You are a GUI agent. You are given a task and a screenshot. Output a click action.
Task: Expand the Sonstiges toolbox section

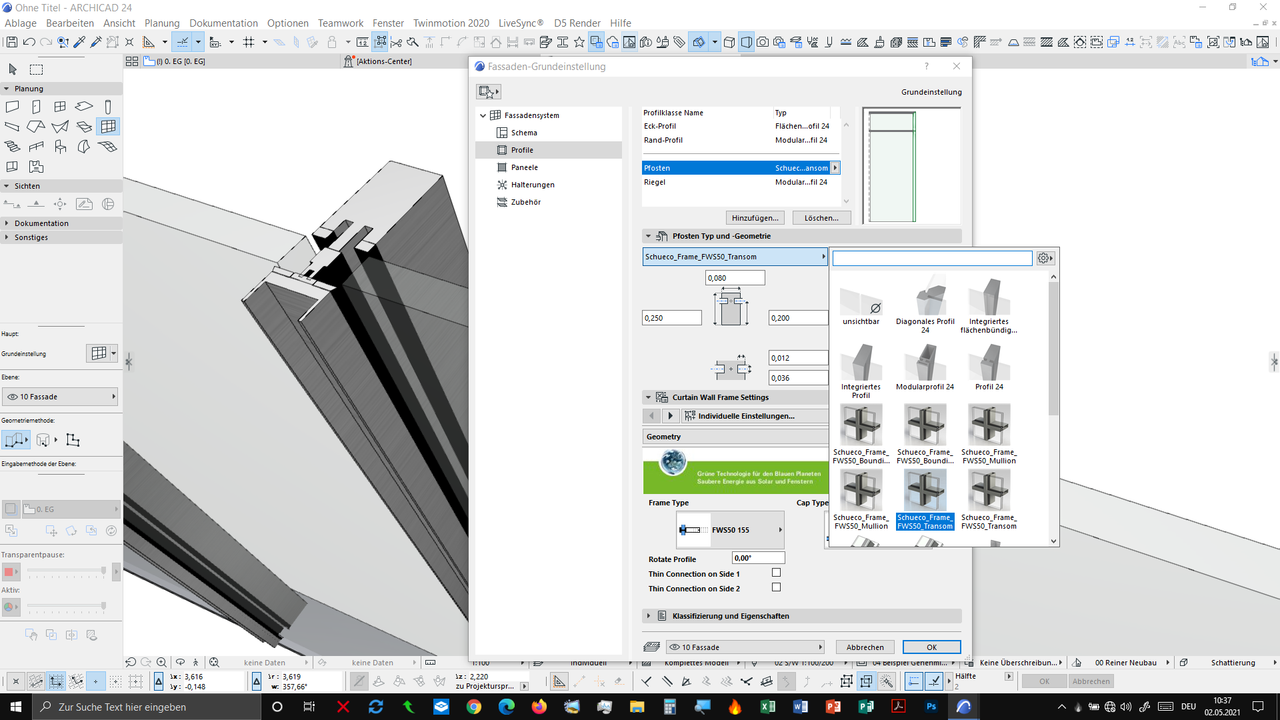(x=8, y=237)
